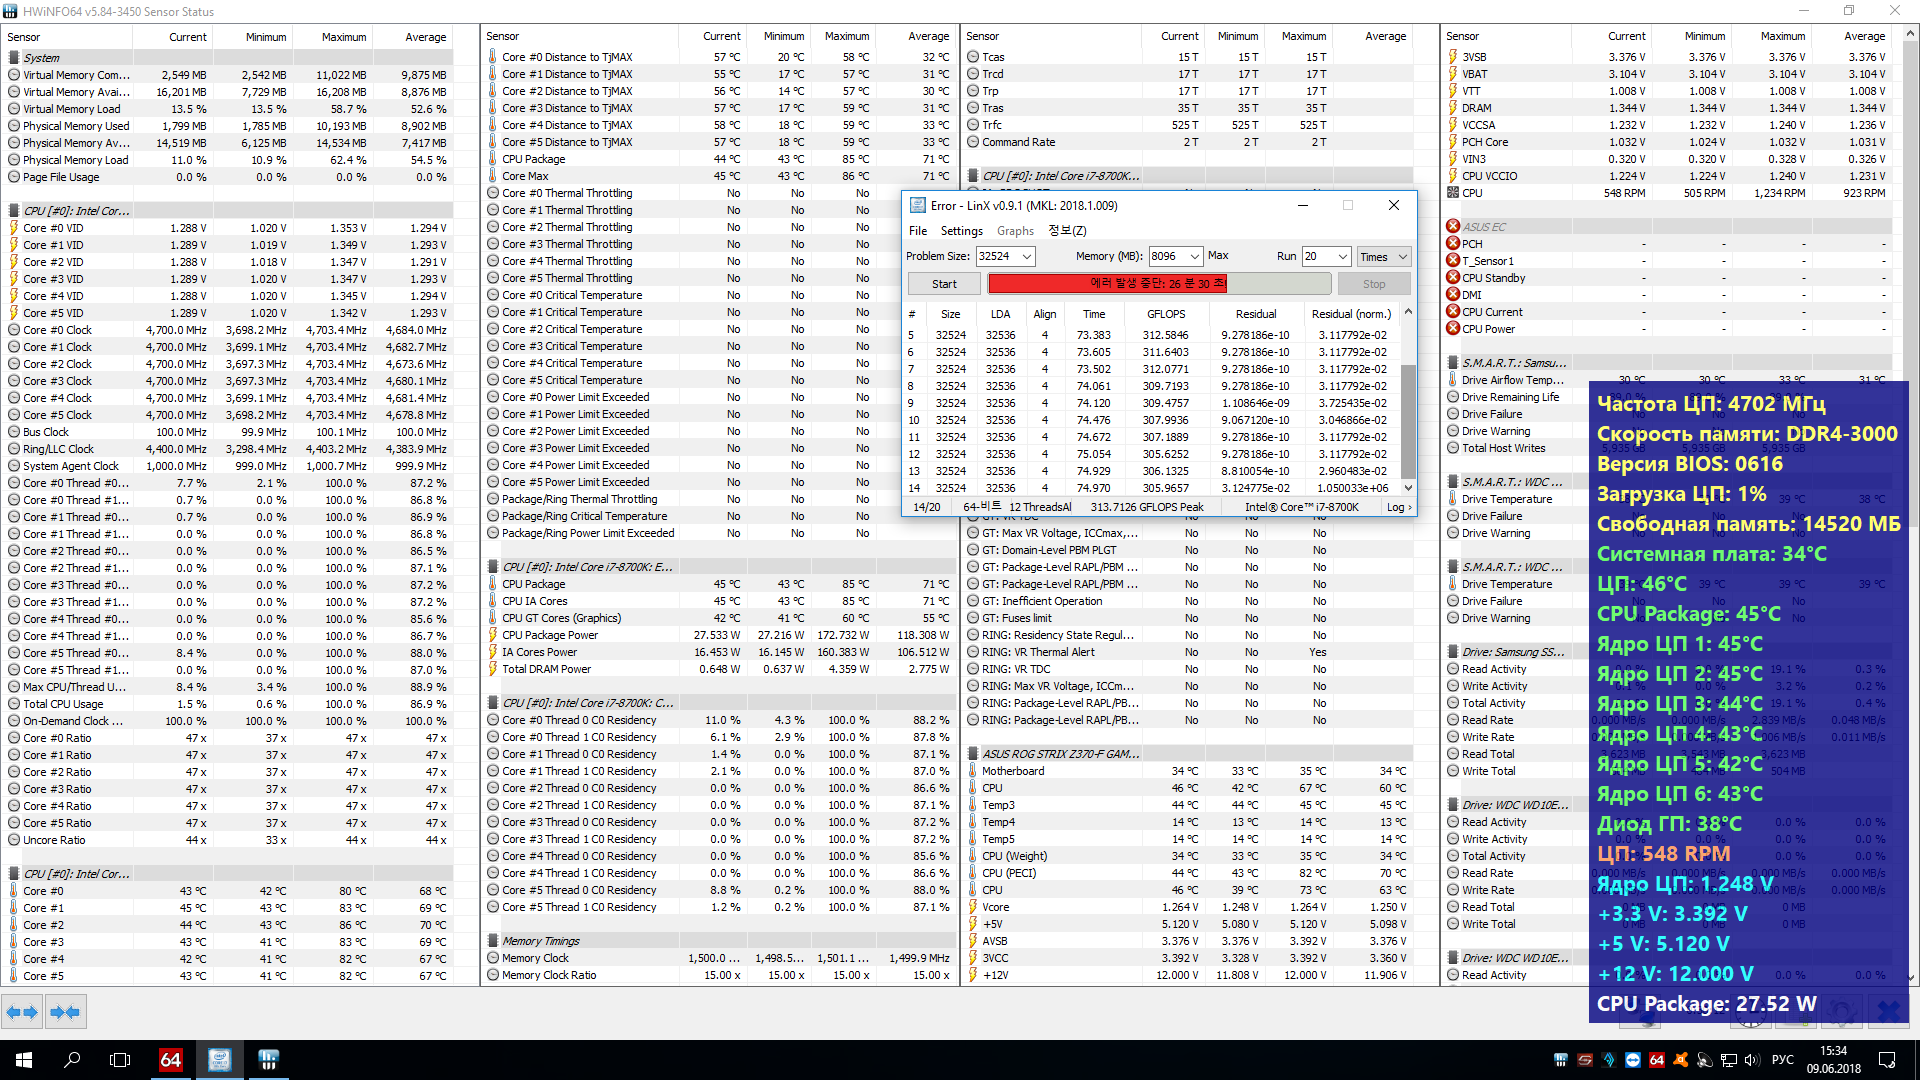Open the LinX Settings menu

[x=961, y=231]
